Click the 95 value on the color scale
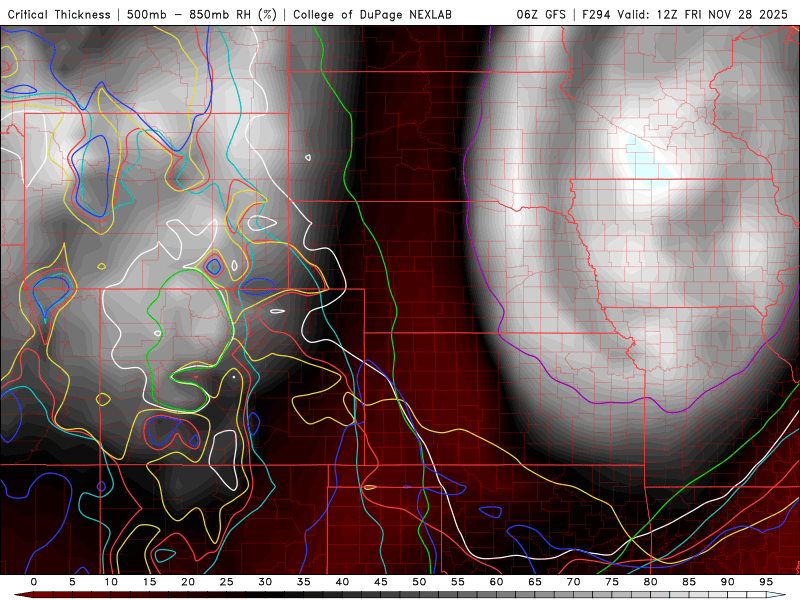This screenshot has width=800, height=600. [x=766, y=582]
